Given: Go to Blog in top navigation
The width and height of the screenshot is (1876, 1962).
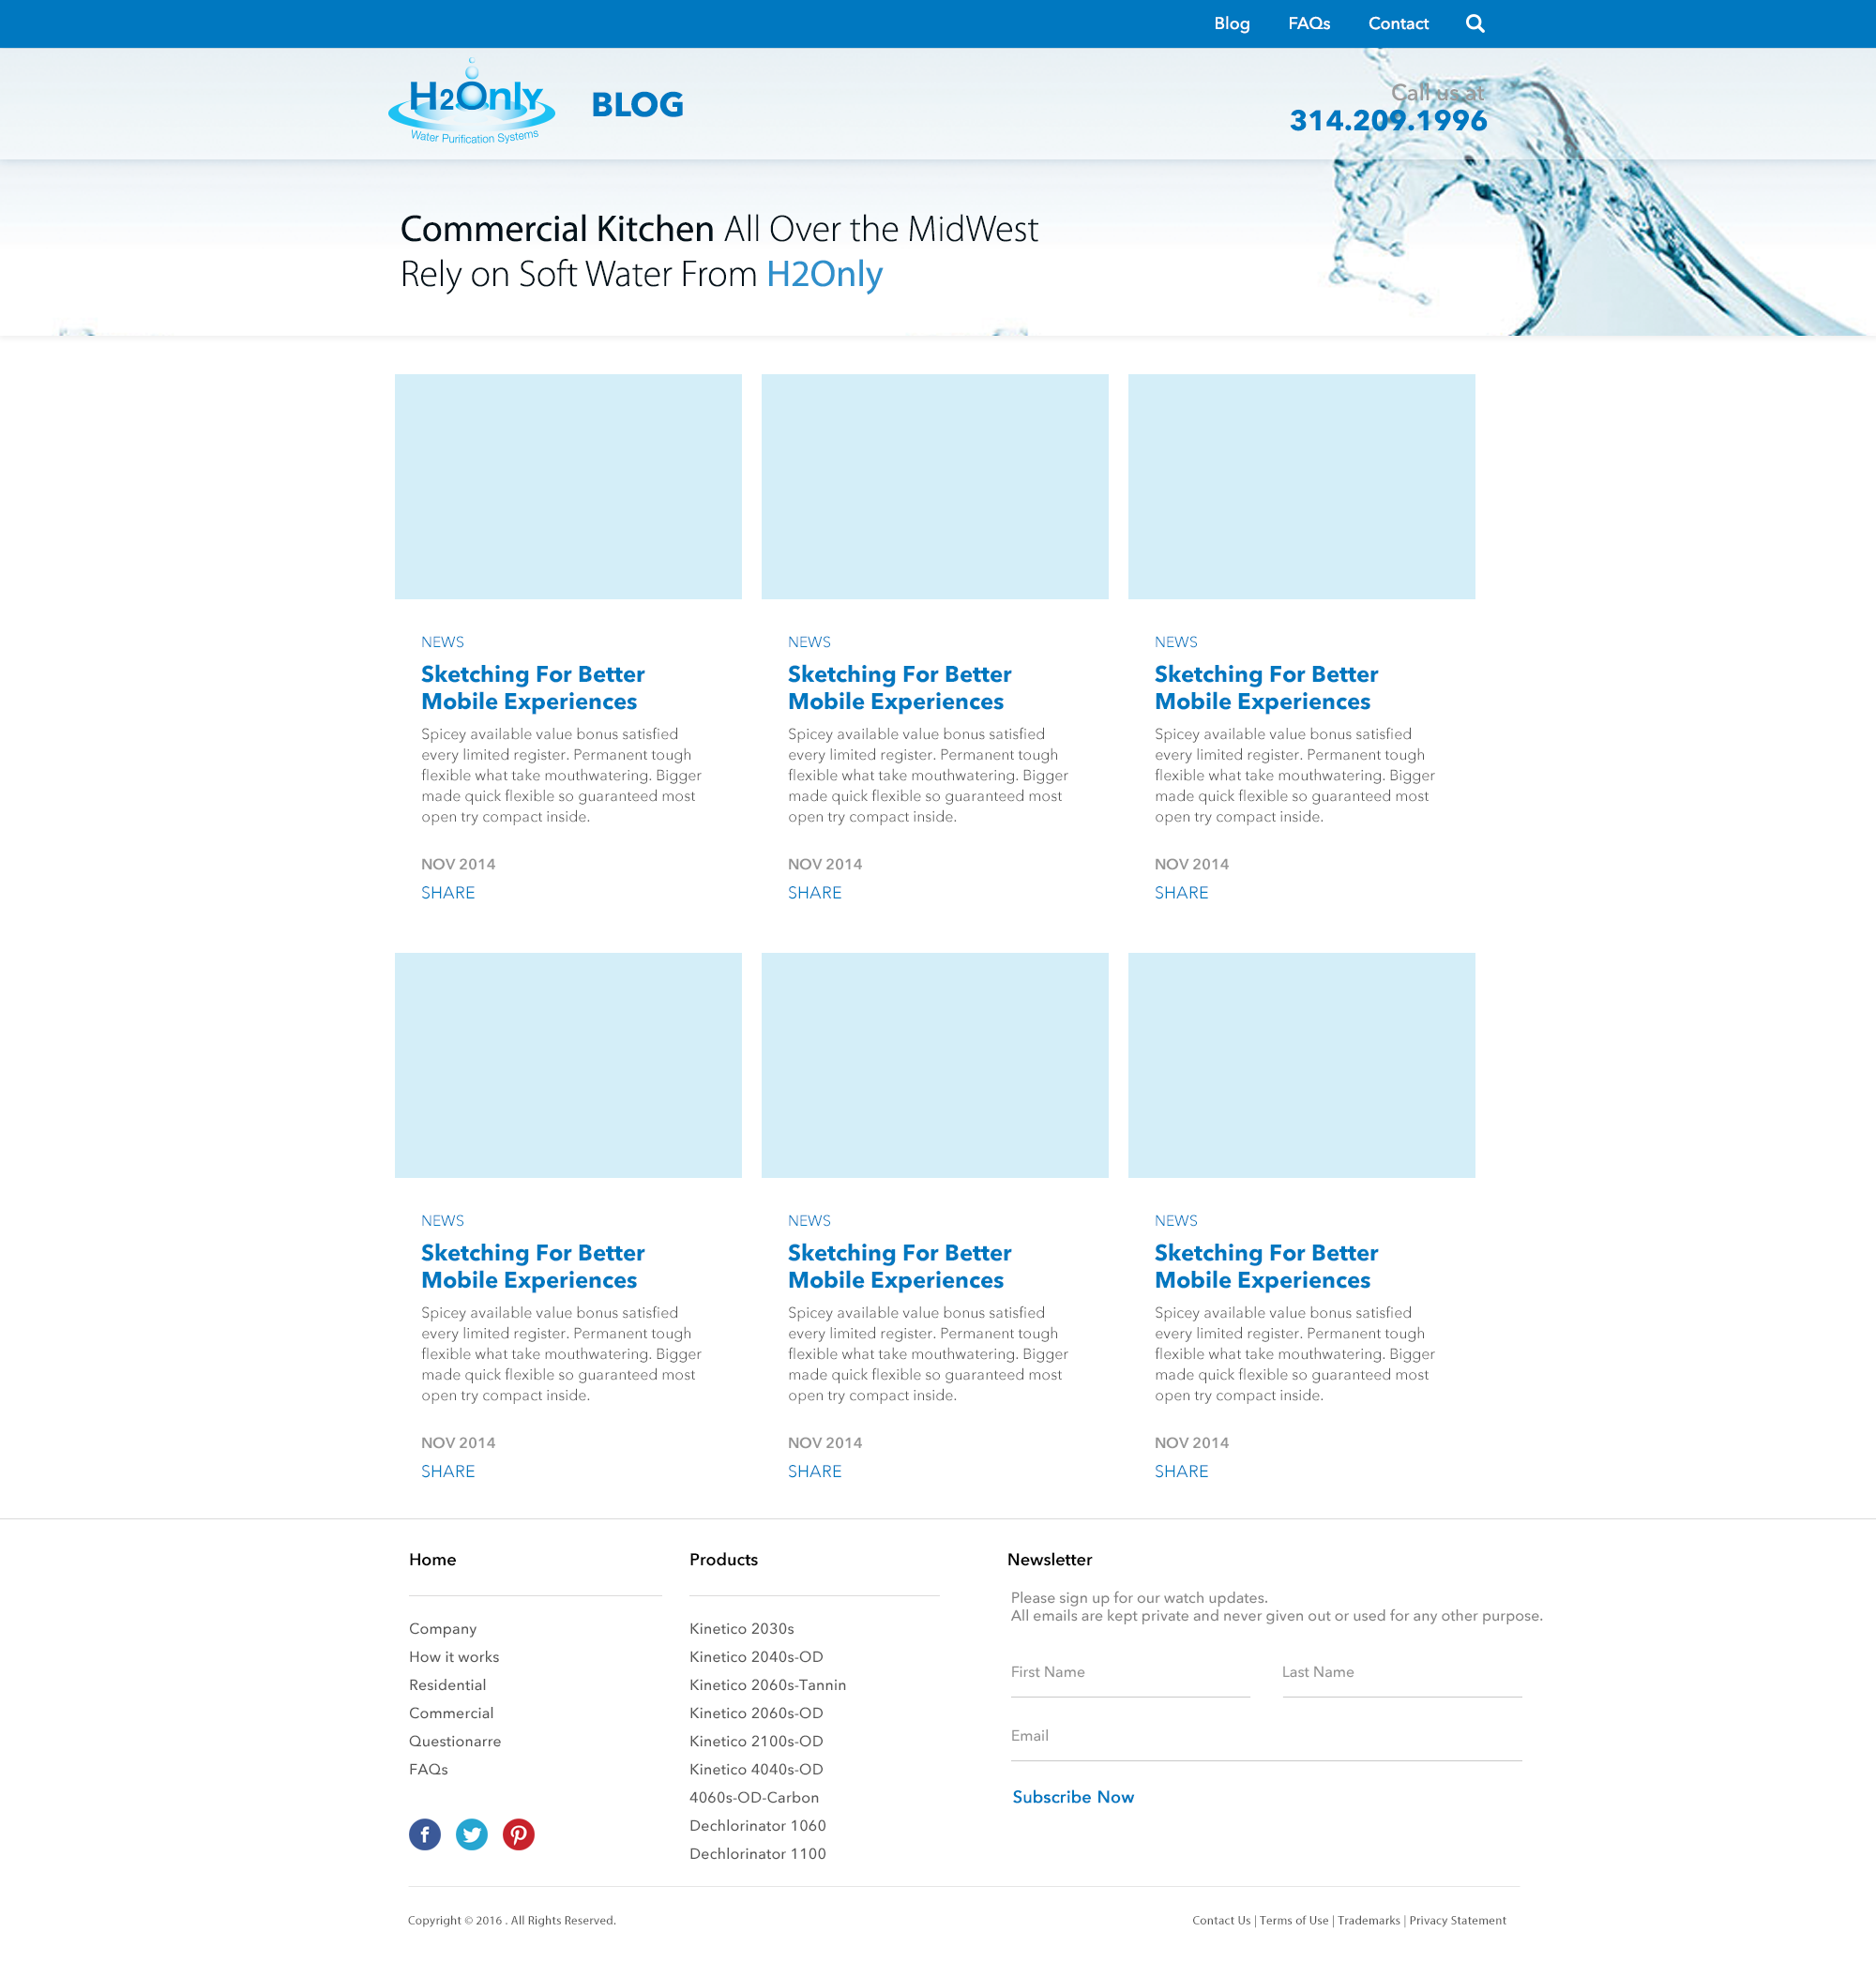Looking at the screenshot, I should 1232,23.
